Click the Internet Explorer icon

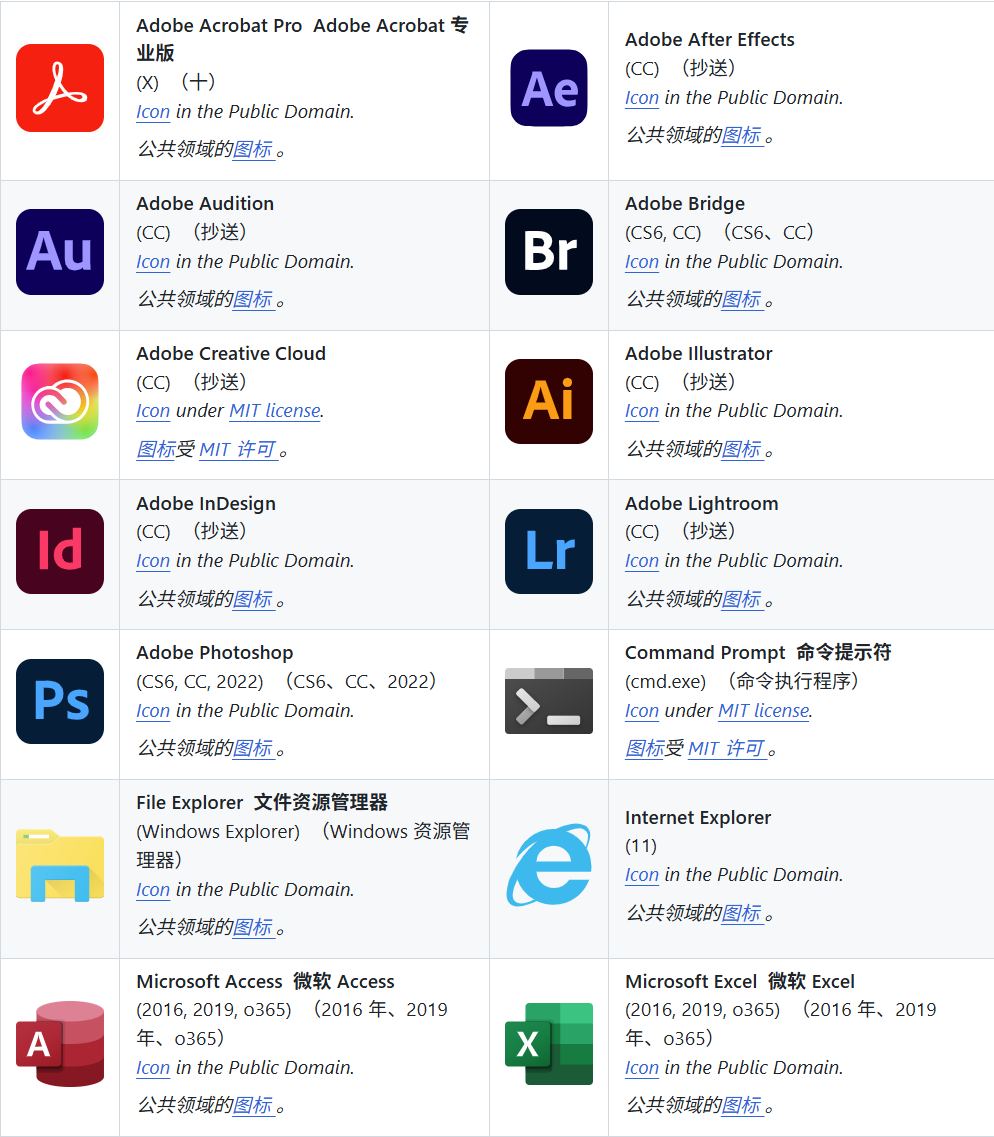549,865
